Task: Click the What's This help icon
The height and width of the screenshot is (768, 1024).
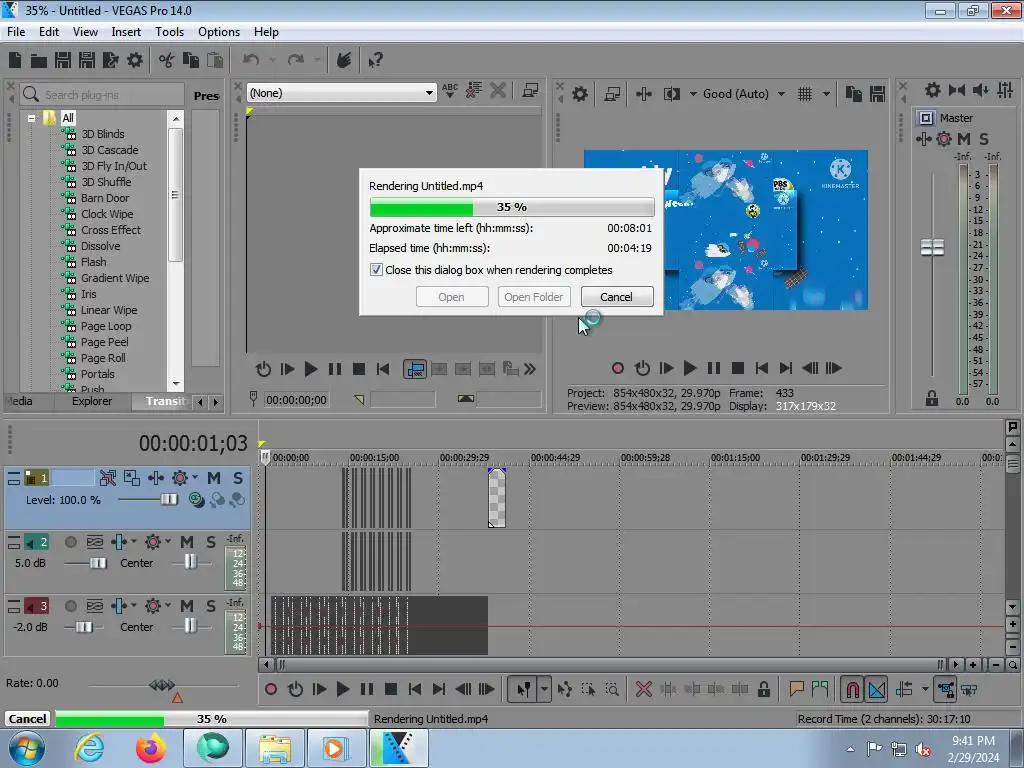Action: [x=376, y=60]
